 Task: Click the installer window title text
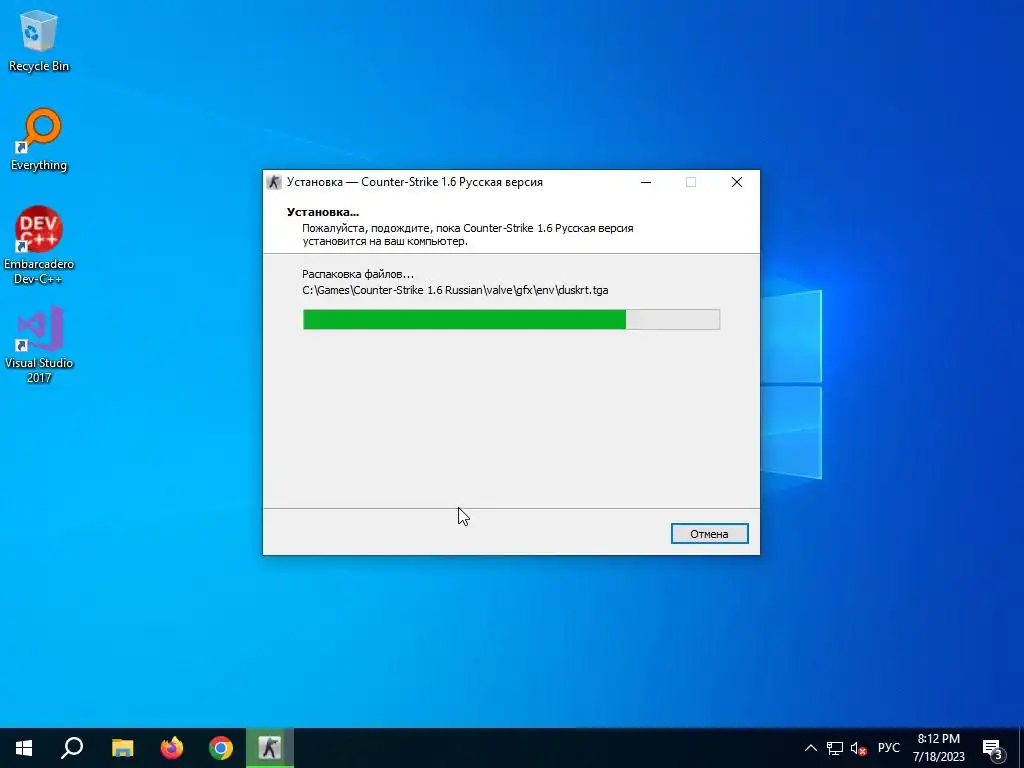(415, 182)
